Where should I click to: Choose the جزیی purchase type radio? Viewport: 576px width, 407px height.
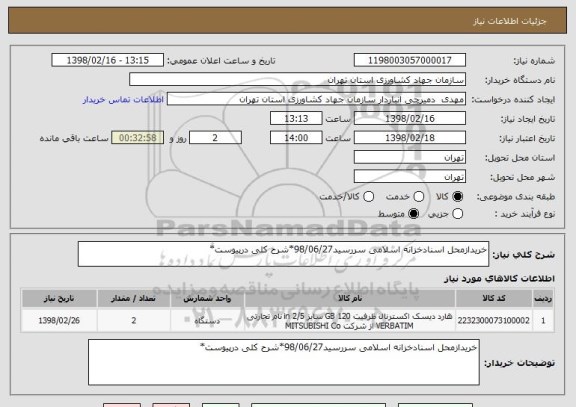point(457,214)
